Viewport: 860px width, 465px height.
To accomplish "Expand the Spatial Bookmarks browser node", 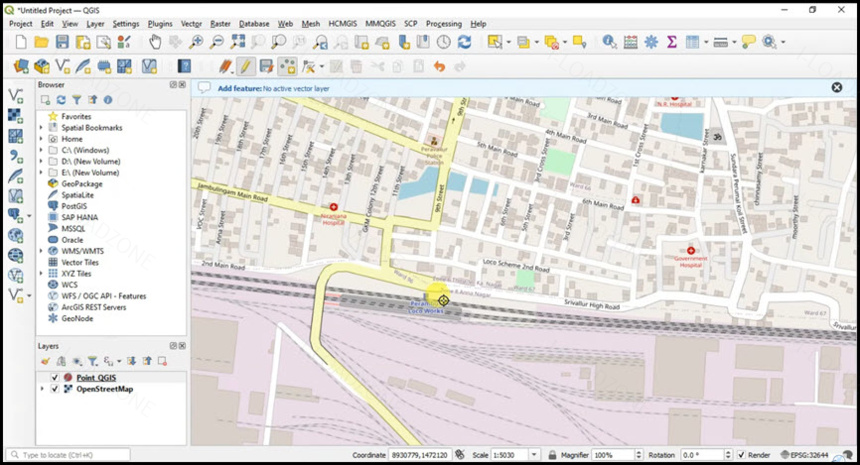I will tap(41, 128).
